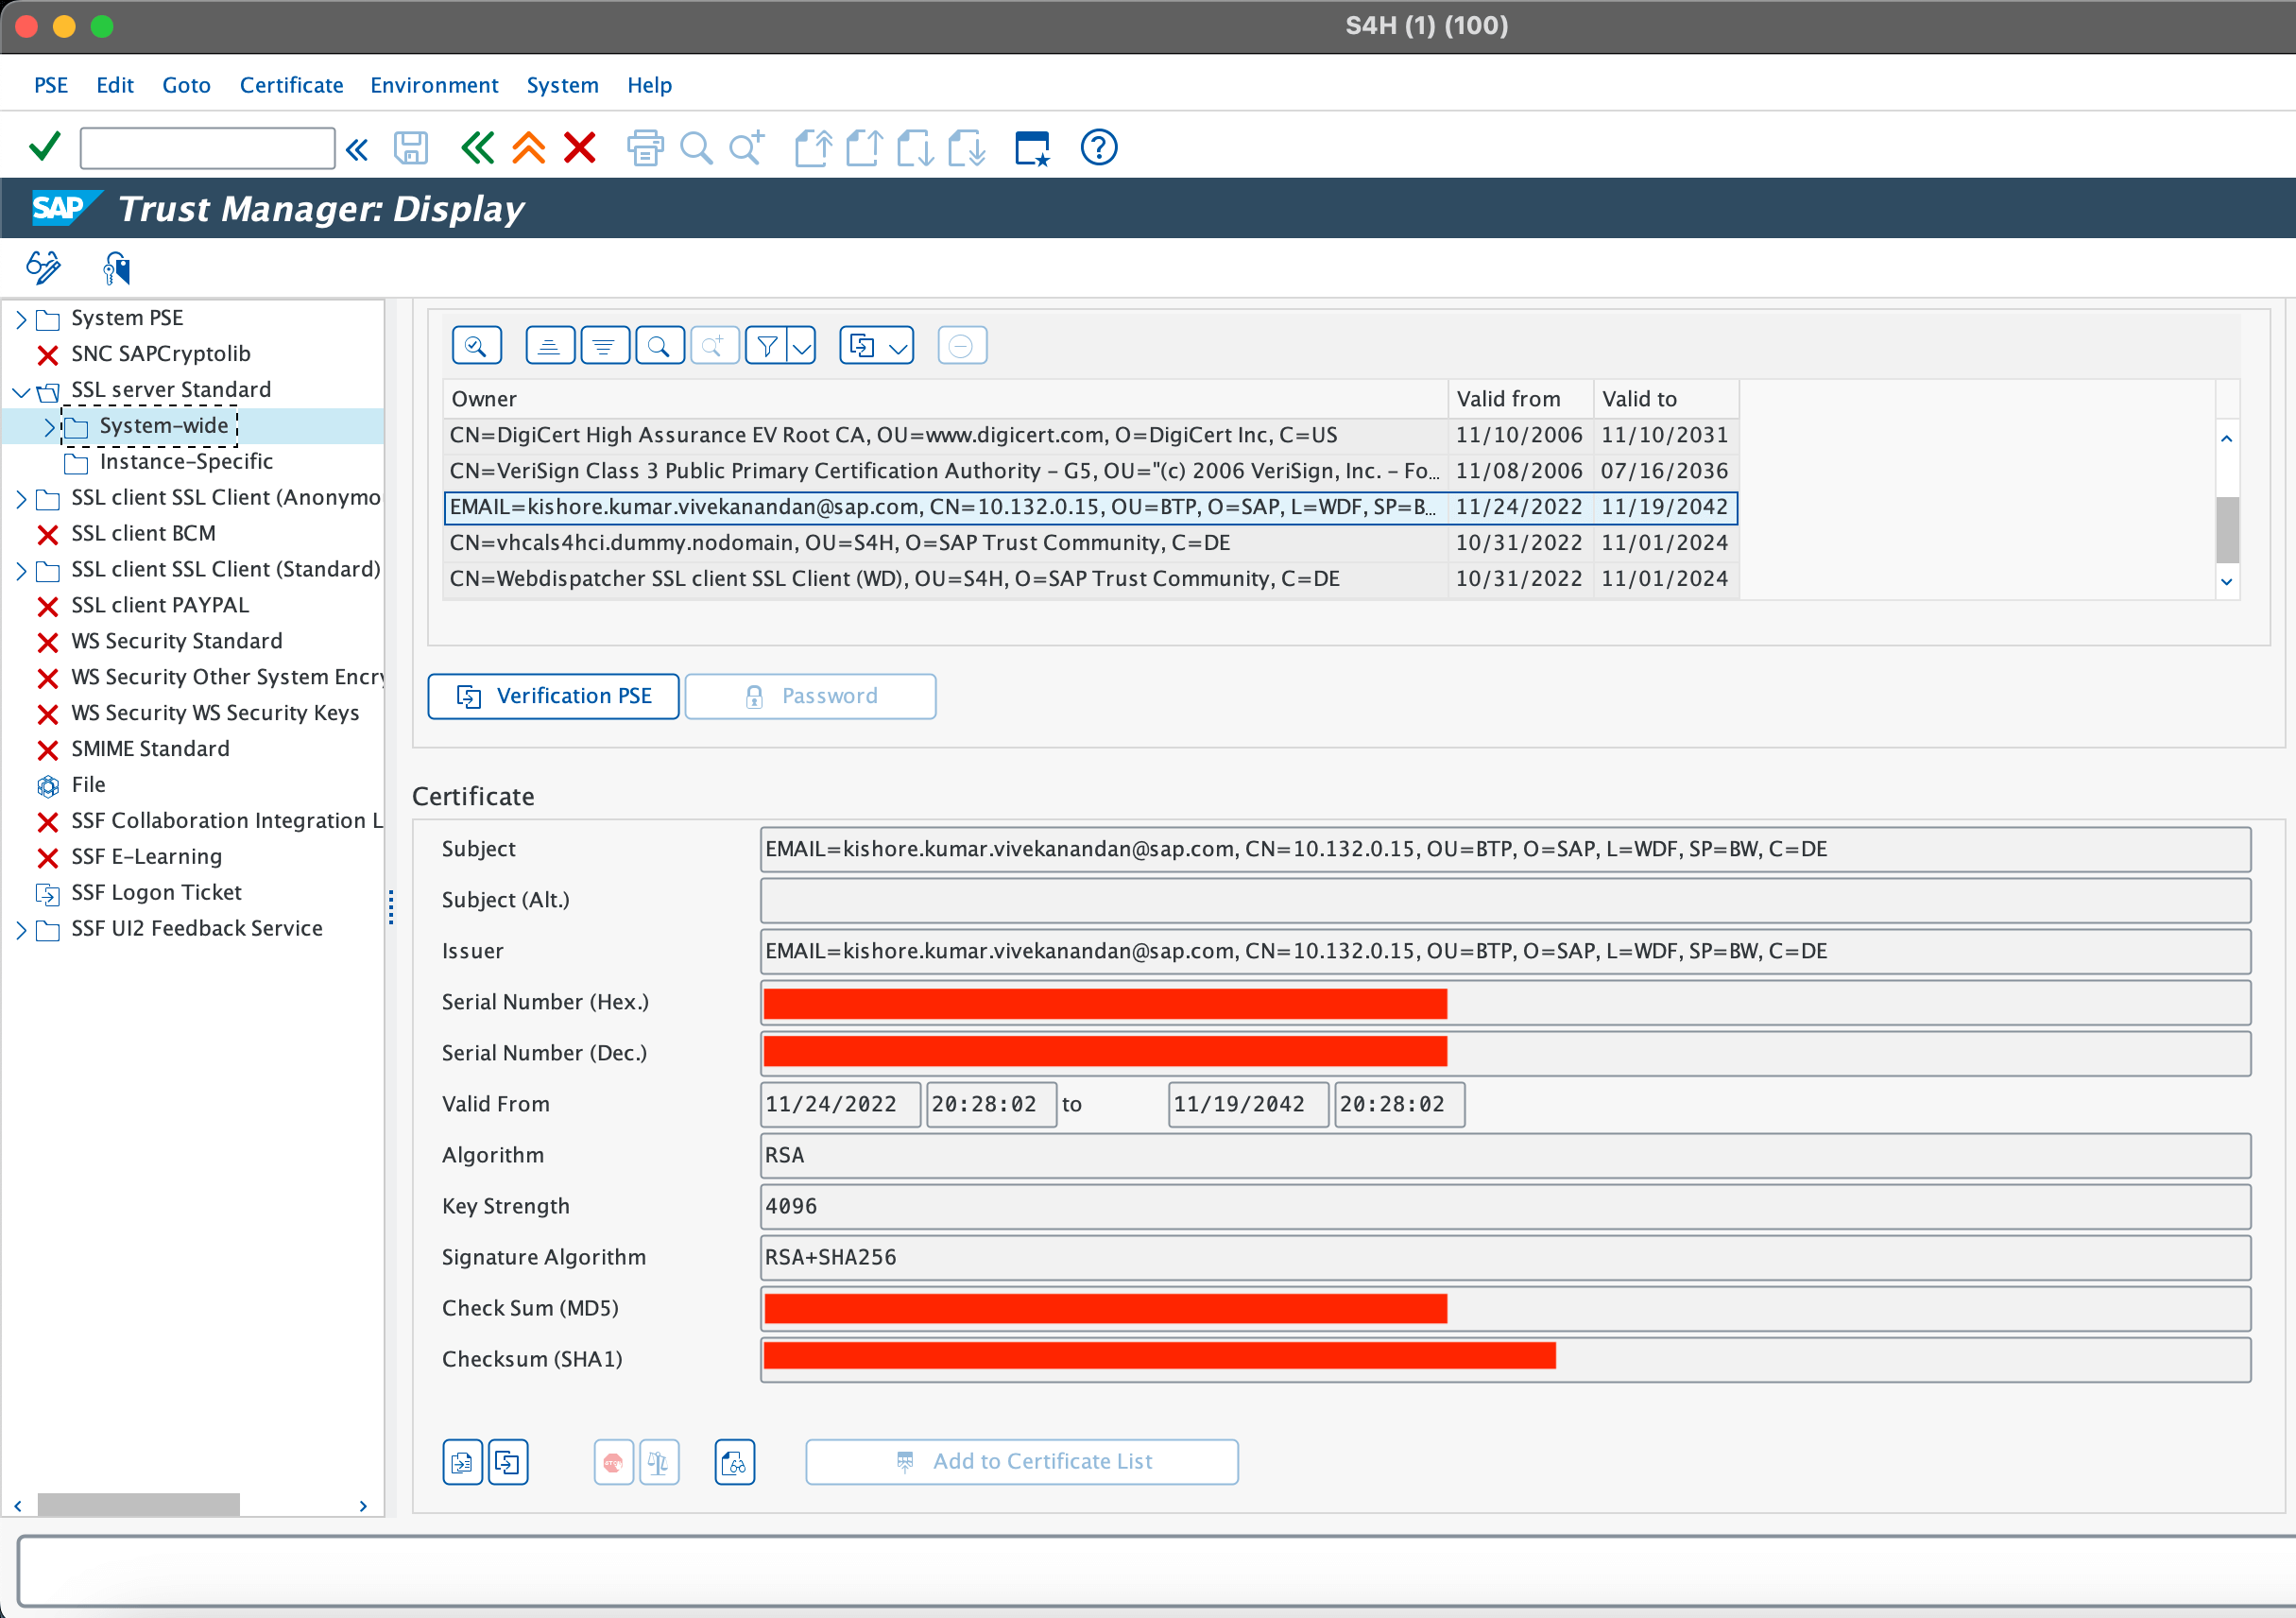Expand SSL client SSL Client (Anonymous) node
Screen dimensions: 2296x1618
click(x=21, y=499)
